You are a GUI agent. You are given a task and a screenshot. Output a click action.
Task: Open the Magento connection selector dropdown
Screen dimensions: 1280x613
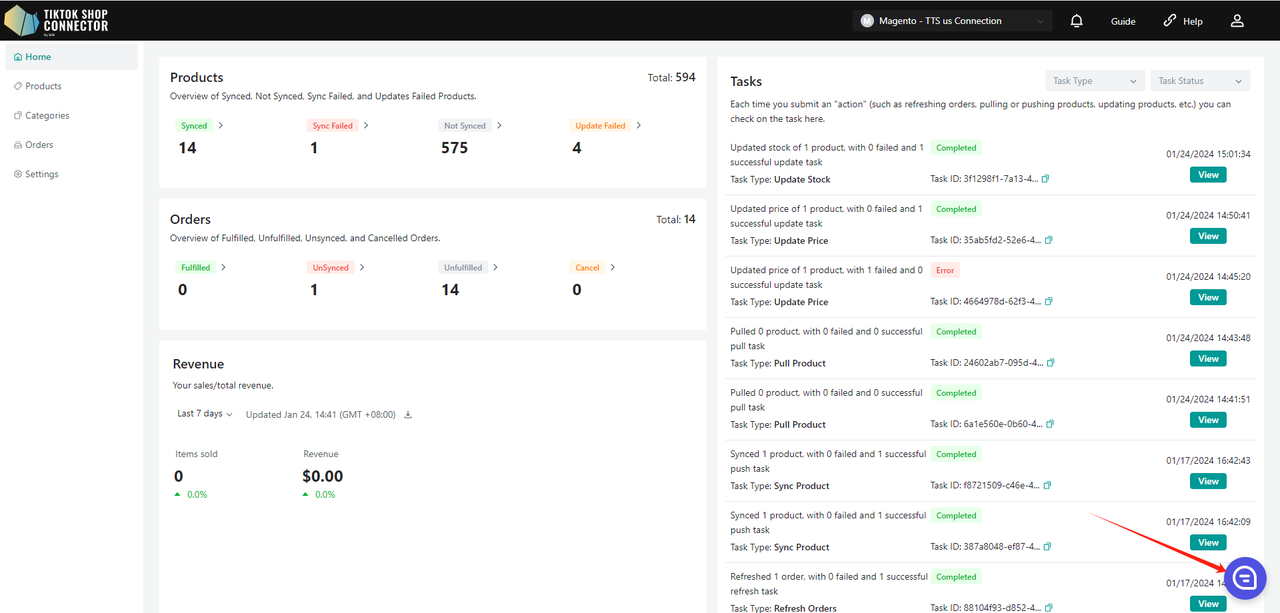click(952, 21)
